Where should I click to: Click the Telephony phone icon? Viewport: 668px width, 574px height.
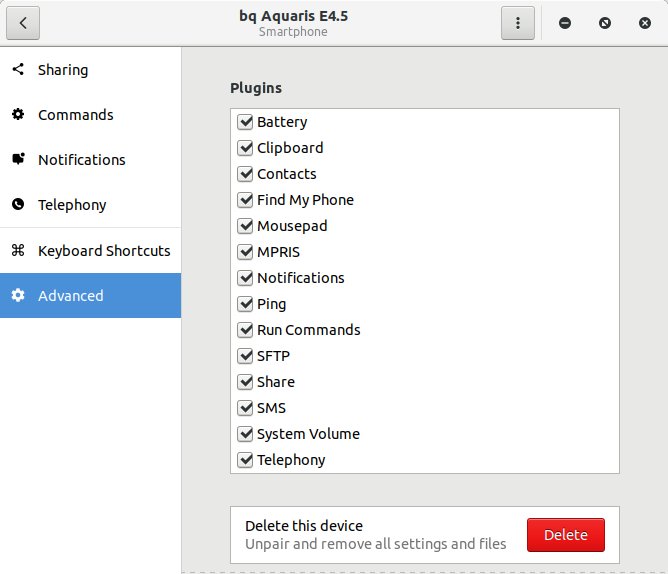(18, 205)
